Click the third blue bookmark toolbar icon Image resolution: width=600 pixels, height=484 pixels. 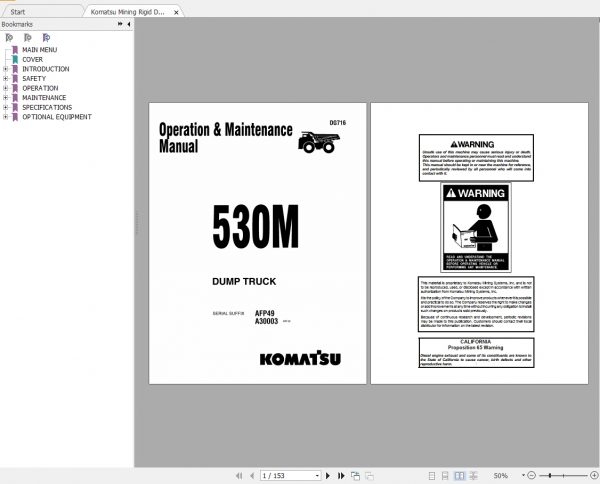pos(46,37)
